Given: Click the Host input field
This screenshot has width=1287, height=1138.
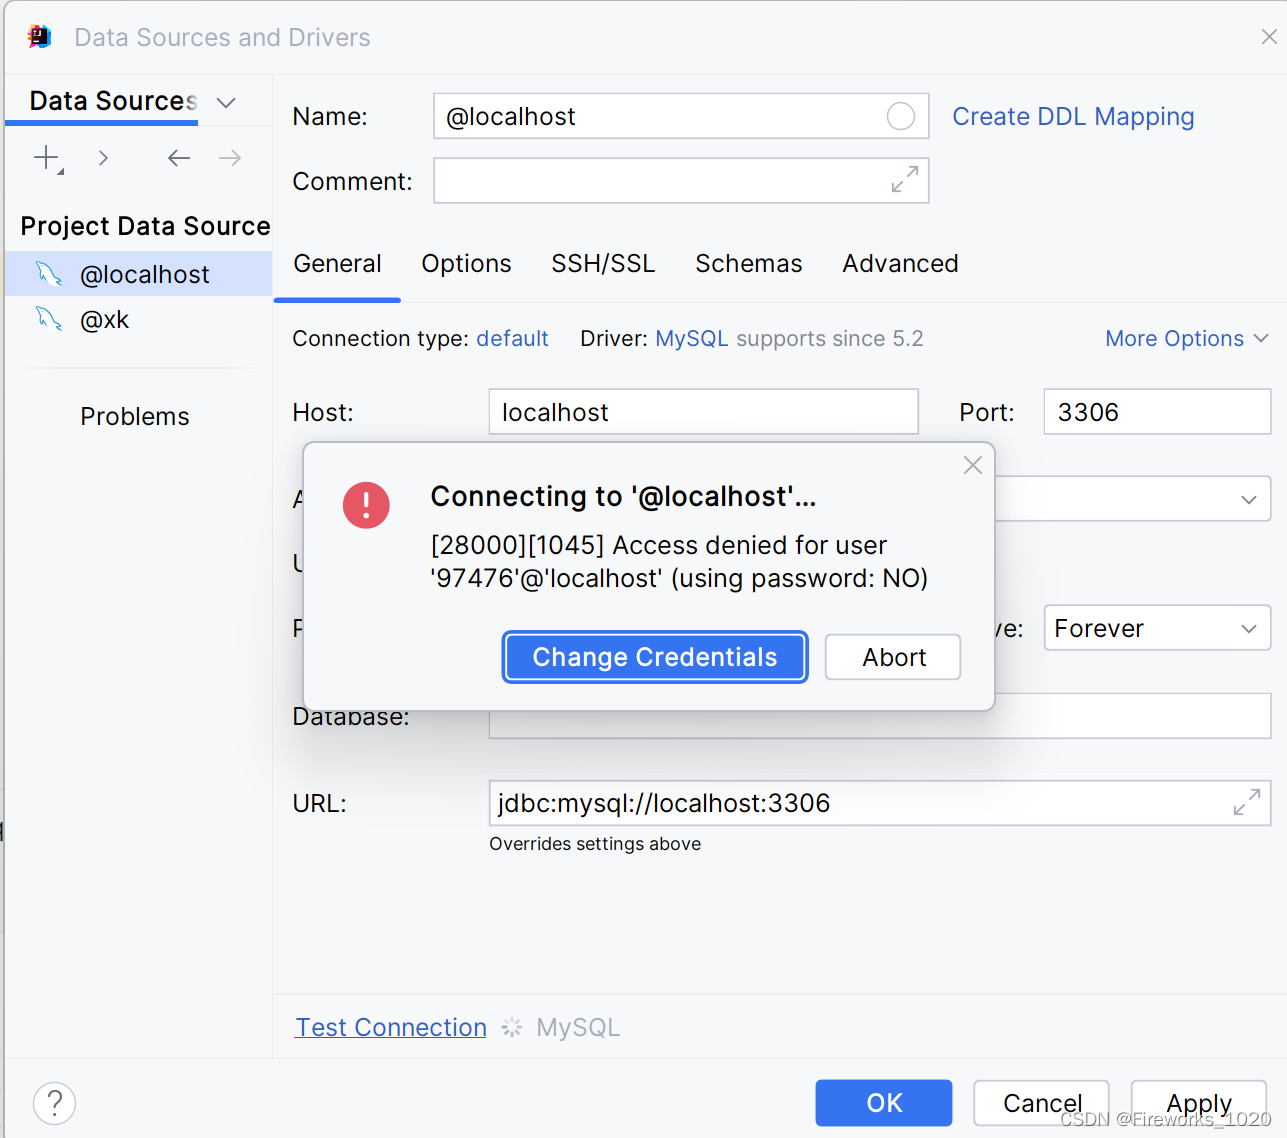Looking at the screenshot, I should 703,412.
